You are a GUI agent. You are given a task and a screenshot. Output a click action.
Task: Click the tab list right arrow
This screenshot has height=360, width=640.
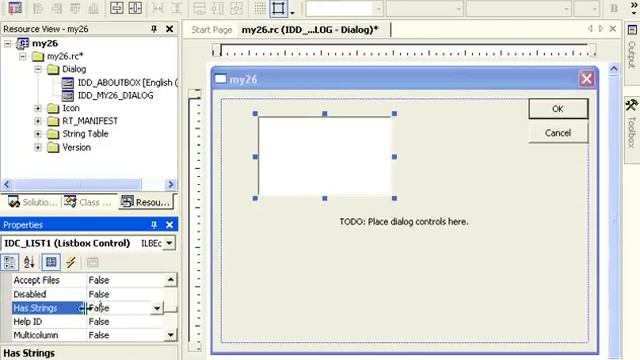pyautogui.click(x=601, y=29)
